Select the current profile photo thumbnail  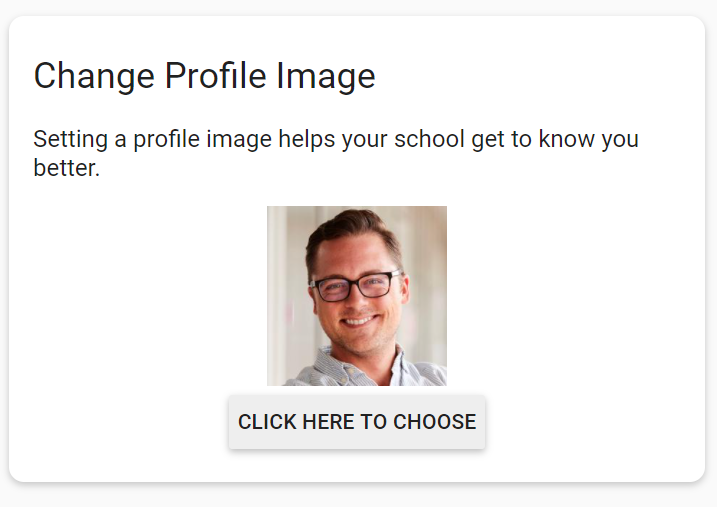pyautogui.click(x=357, y=296)
